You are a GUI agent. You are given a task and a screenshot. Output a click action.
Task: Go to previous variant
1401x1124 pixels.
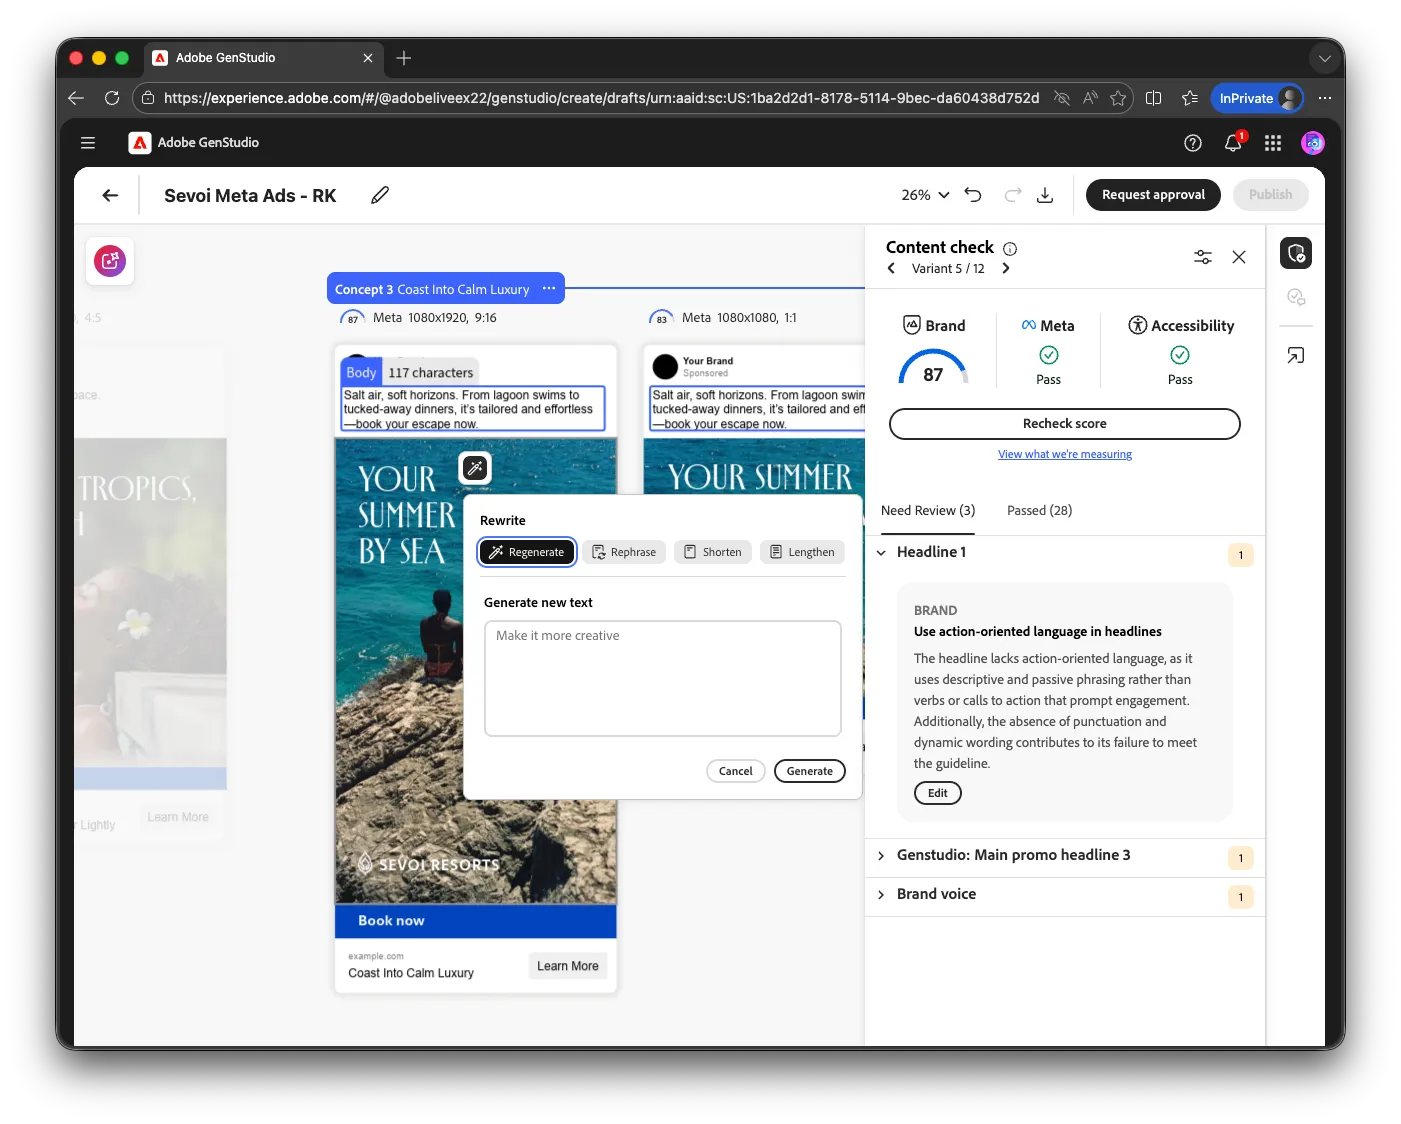coord(891,268)
